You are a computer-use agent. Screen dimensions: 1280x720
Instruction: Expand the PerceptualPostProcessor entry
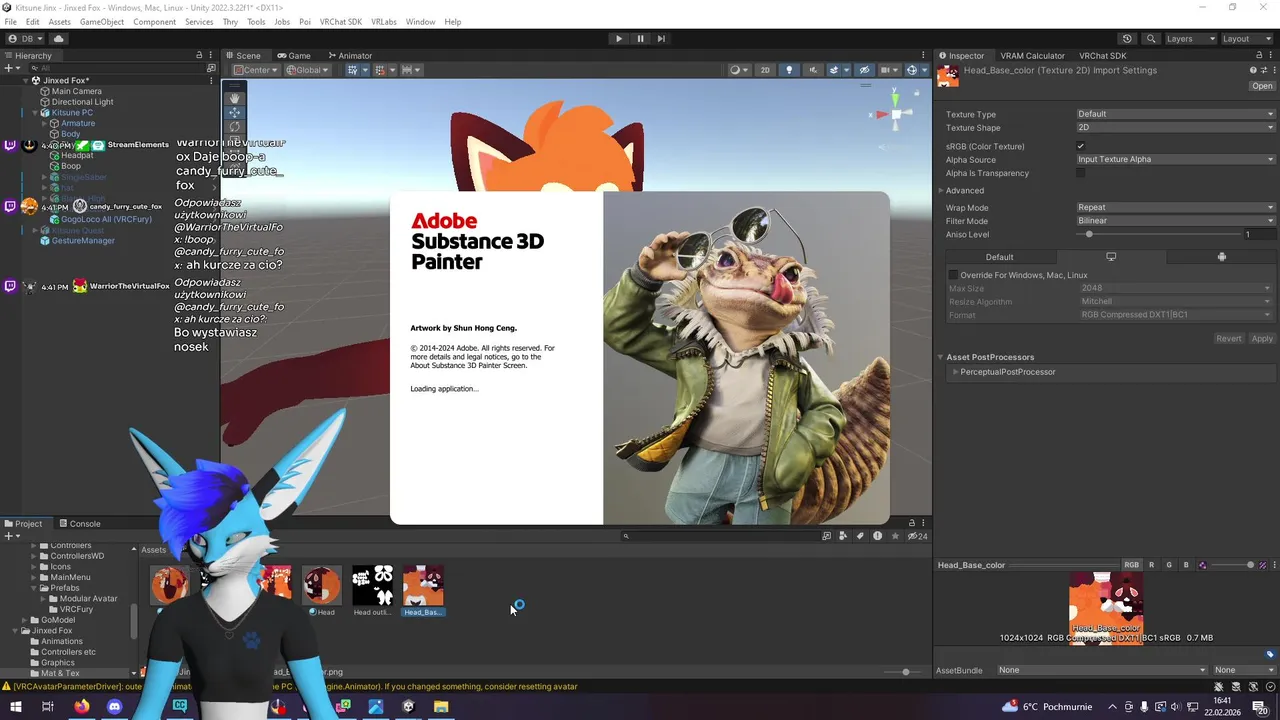click(x=955, y=372)
